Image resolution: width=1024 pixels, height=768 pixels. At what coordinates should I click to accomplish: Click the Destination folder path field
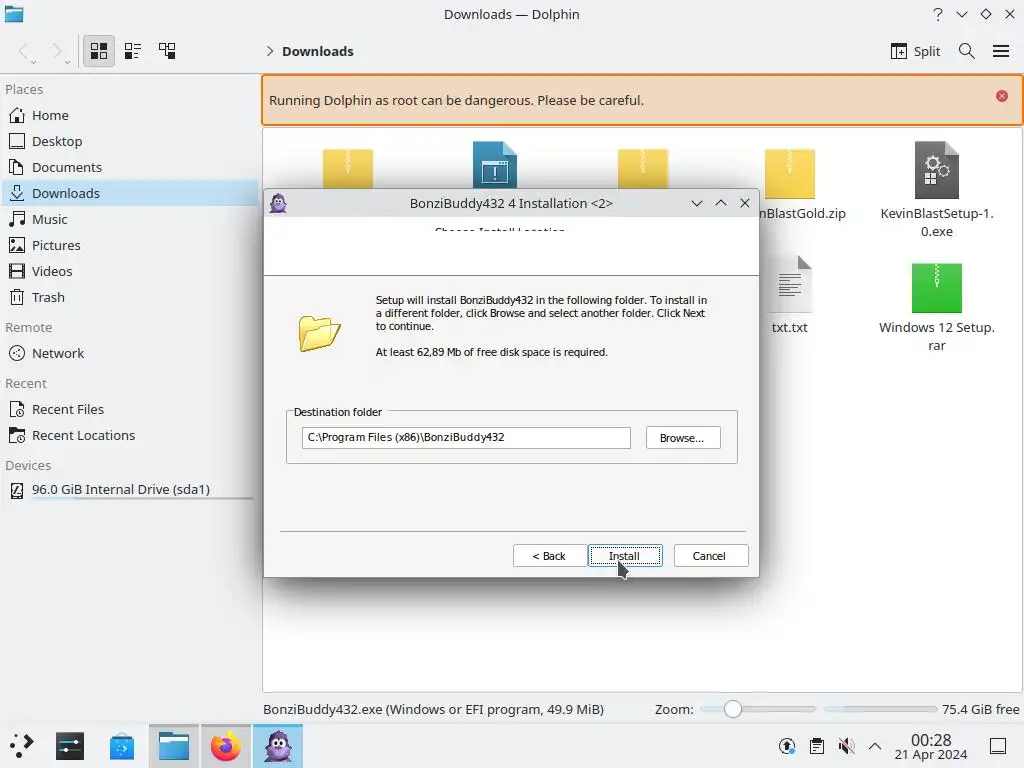[x=466, y=438]
